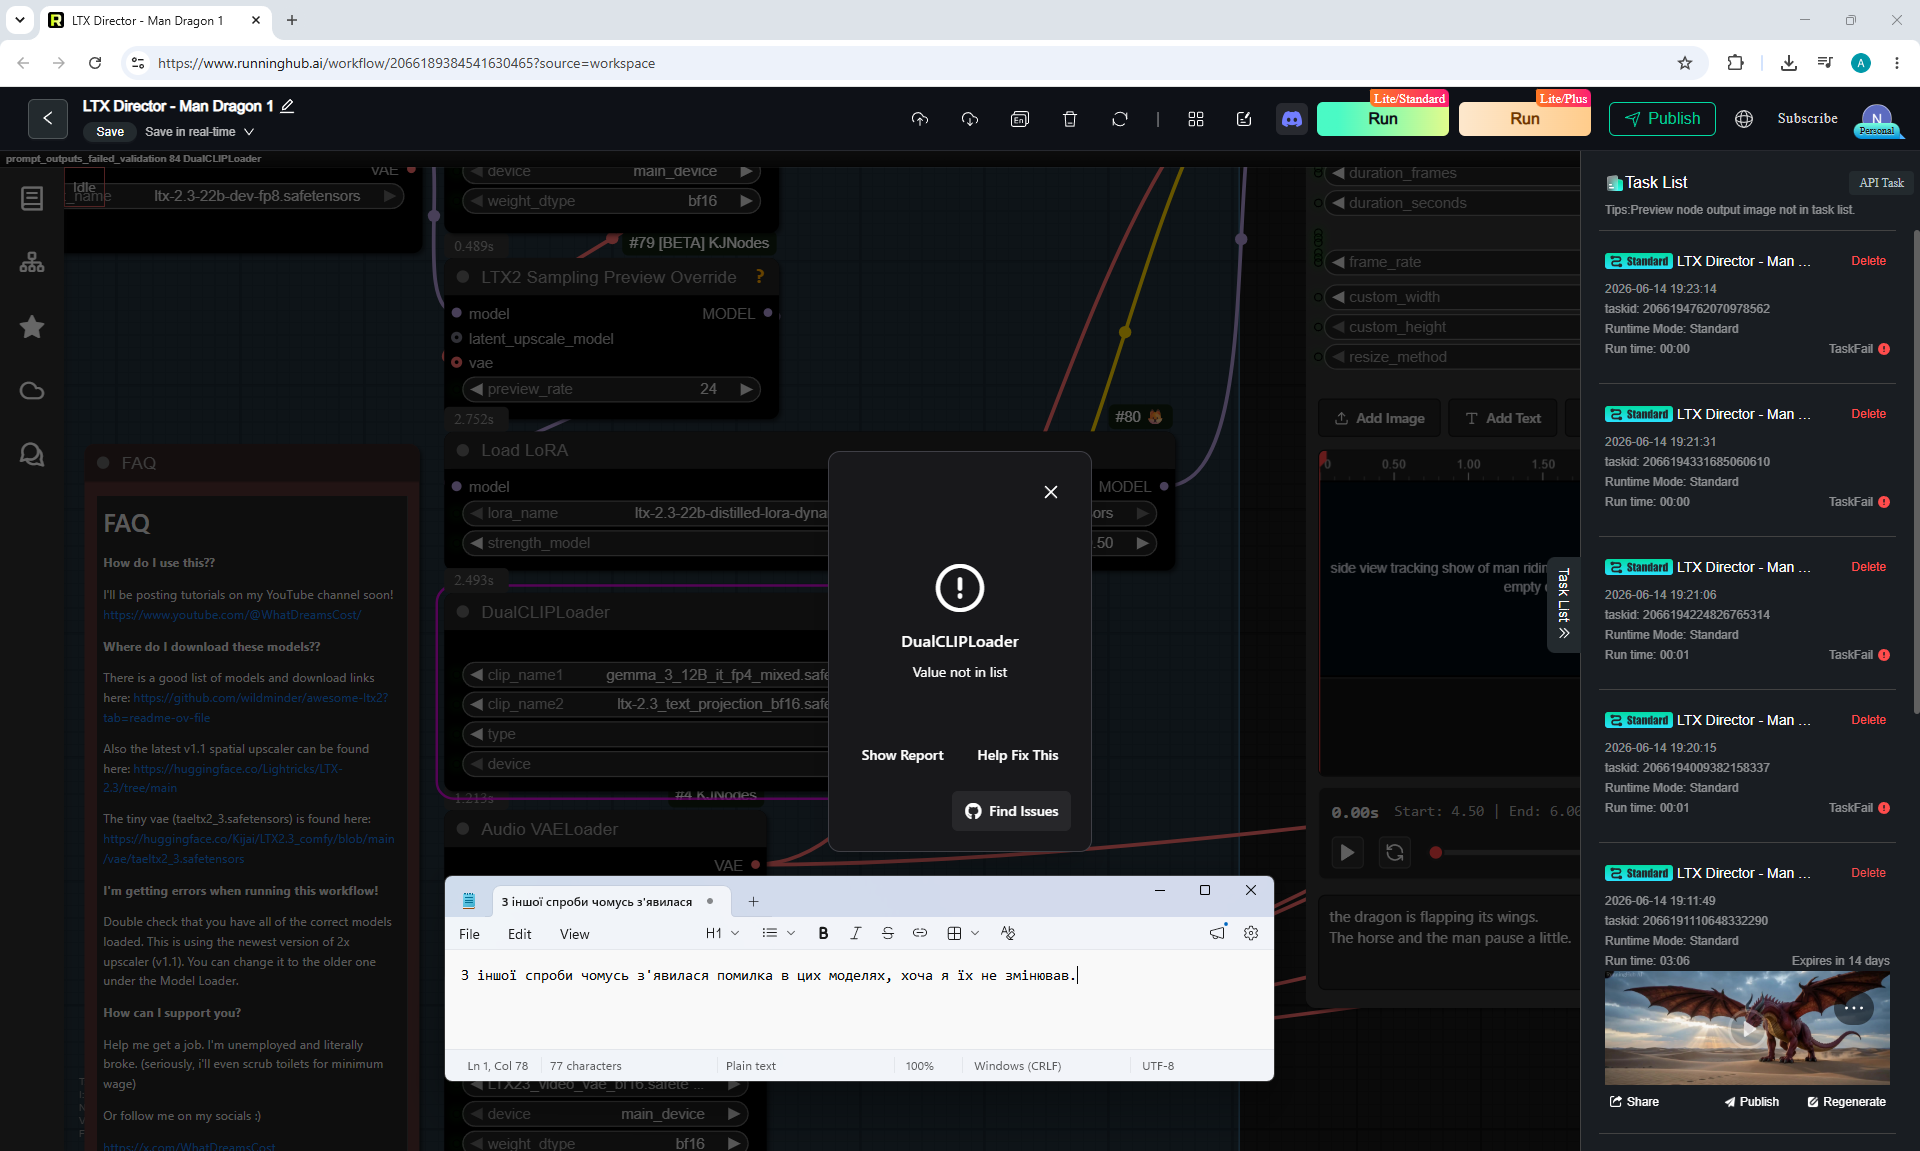This screenshot has width=1920, height=1151.
Task: Open the node tree icon in left sidebar
Action: pyautogui.click(x=32, y=263)
